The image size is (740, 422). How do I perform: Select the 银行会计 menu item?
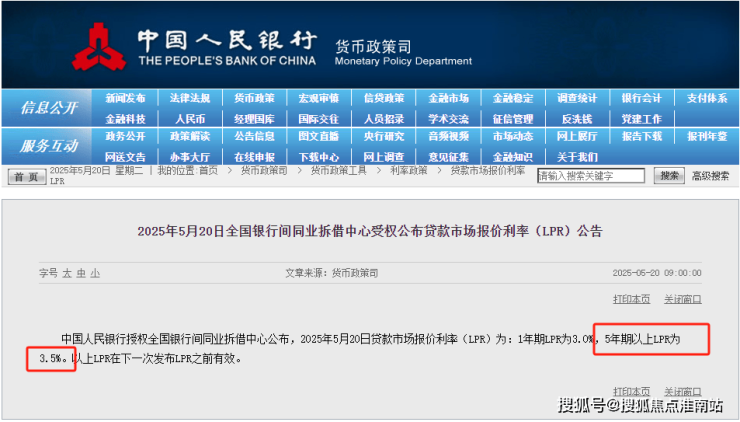pyautogui.click(x=642, y=98)
